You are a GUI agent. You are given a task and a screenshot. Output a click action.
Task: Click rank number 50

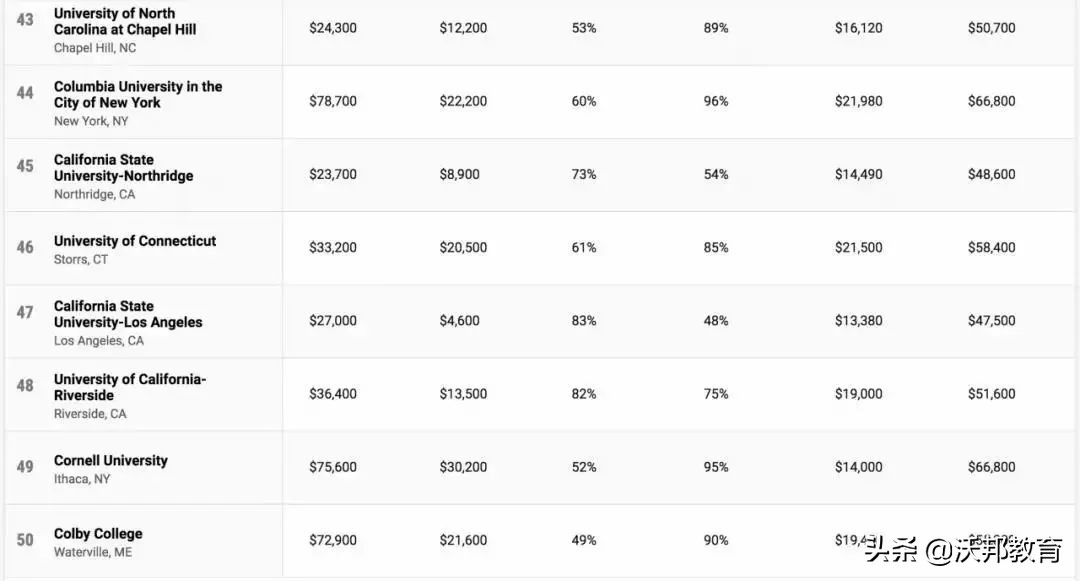[25, 540]
